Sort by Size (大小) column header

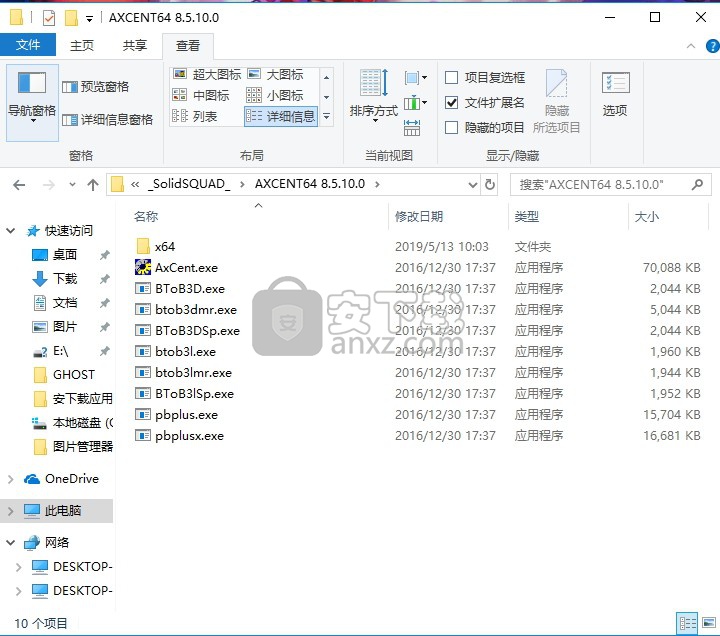point(647,216)
